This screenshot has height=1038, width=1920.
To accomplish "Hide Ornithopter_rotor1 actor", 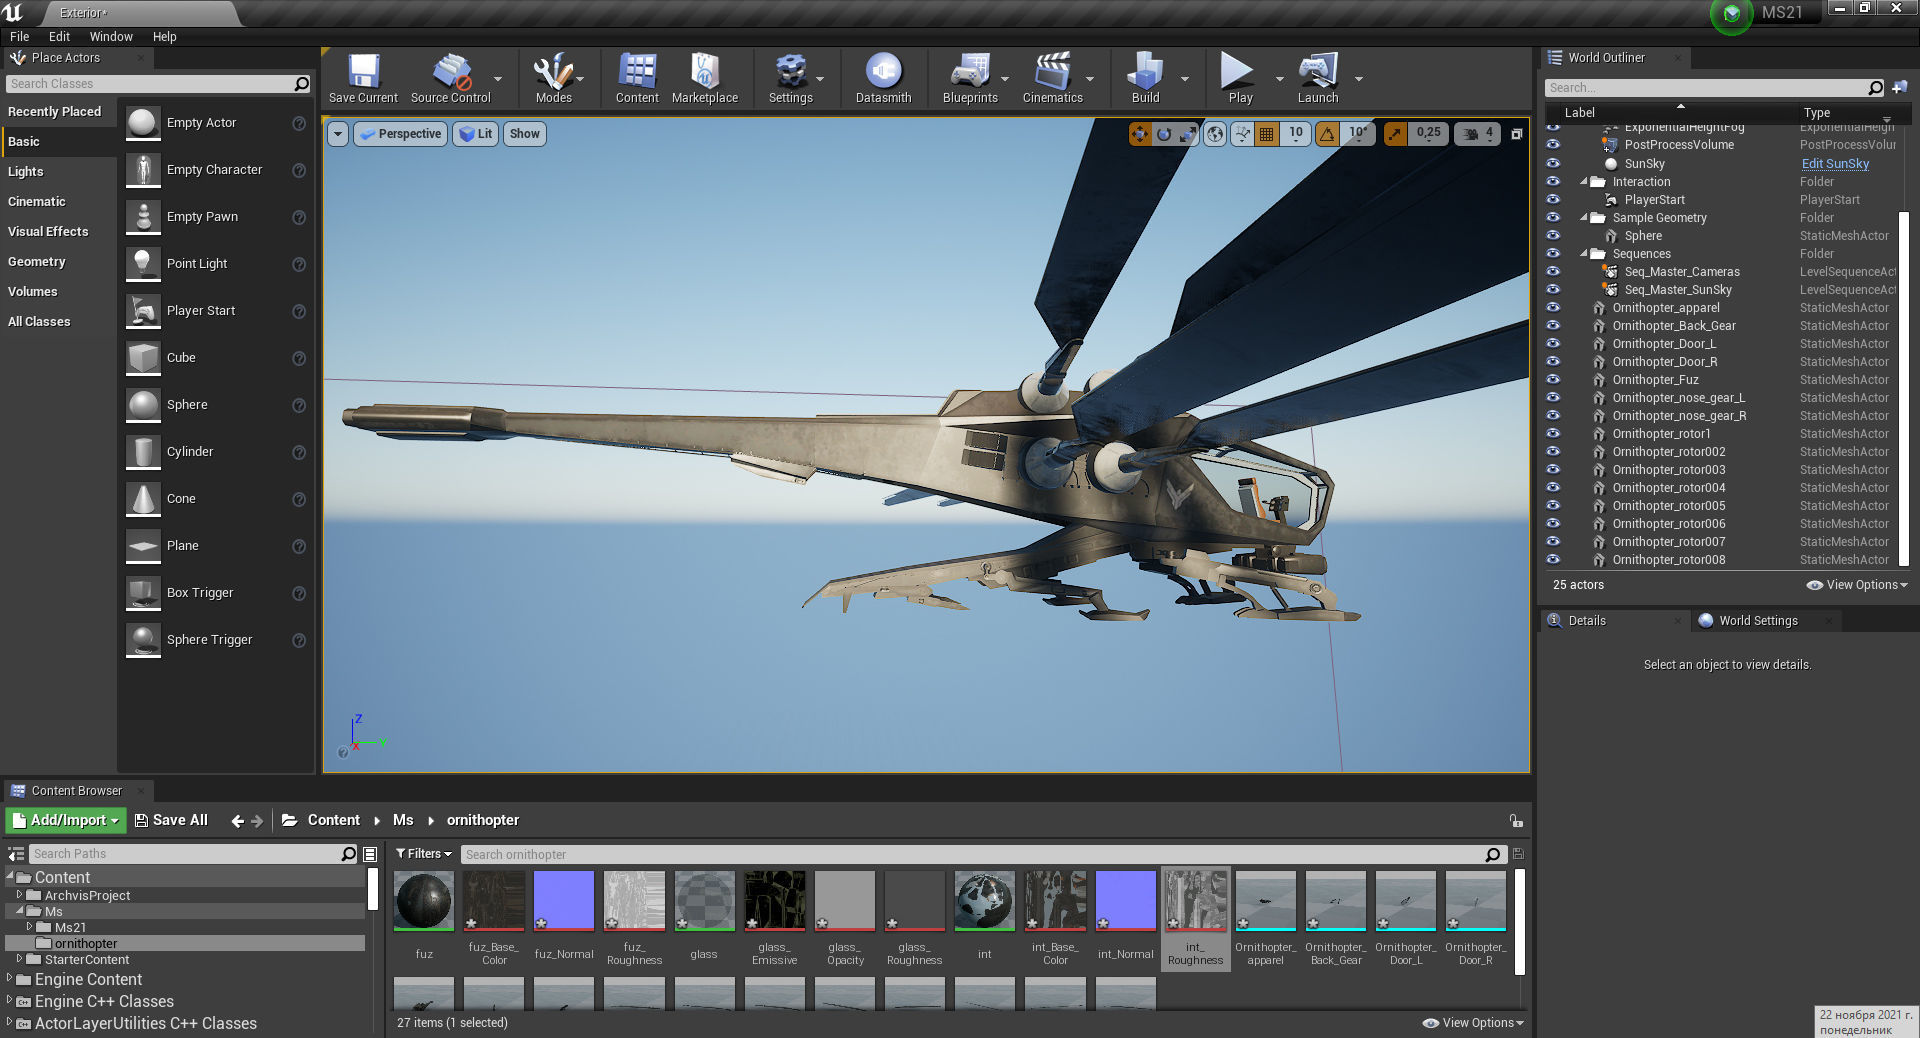I will pos(1553,433).
